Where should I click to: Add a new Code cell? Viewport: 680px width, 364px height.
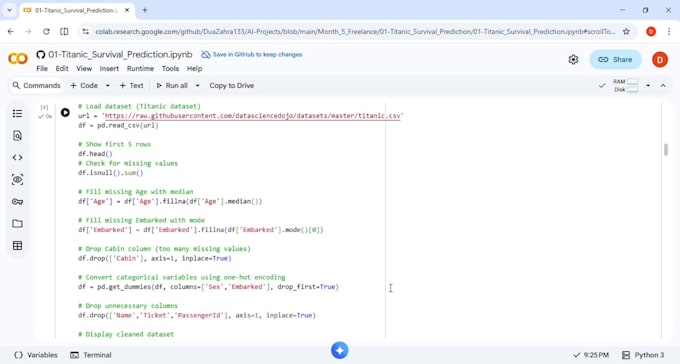pyautogui.click(x=84, y=85)
